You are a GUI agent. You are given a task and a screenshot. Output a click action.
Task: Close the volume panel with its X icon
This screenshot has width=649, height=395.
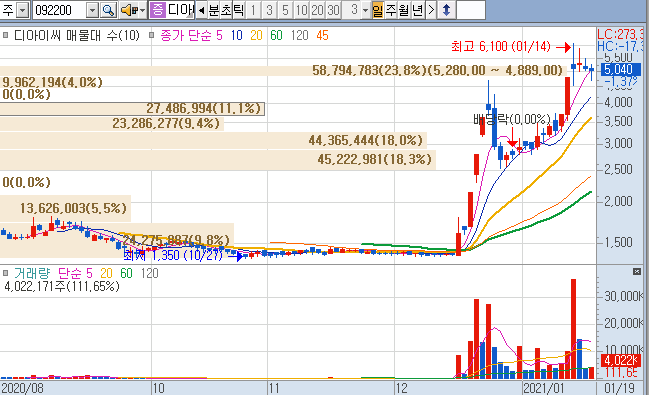(637, 272)
